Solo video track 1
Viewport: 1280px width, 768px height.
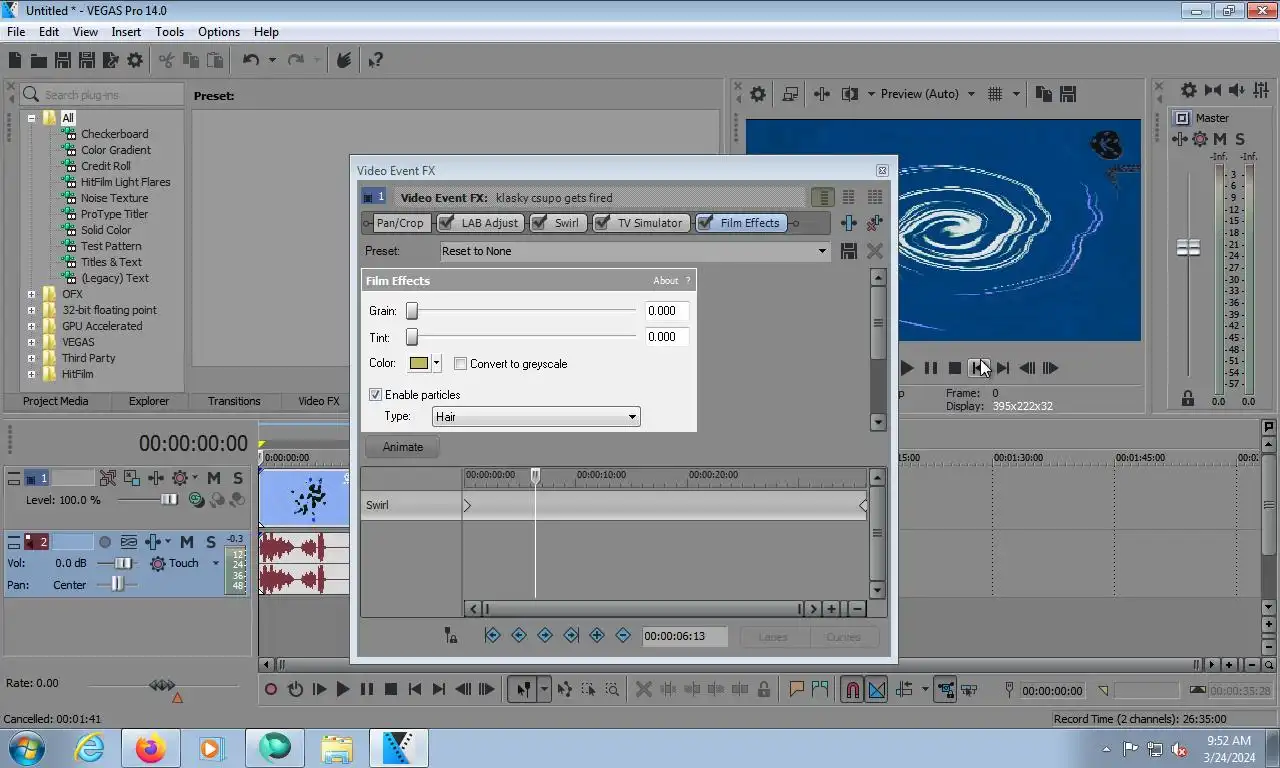[237, 479]
